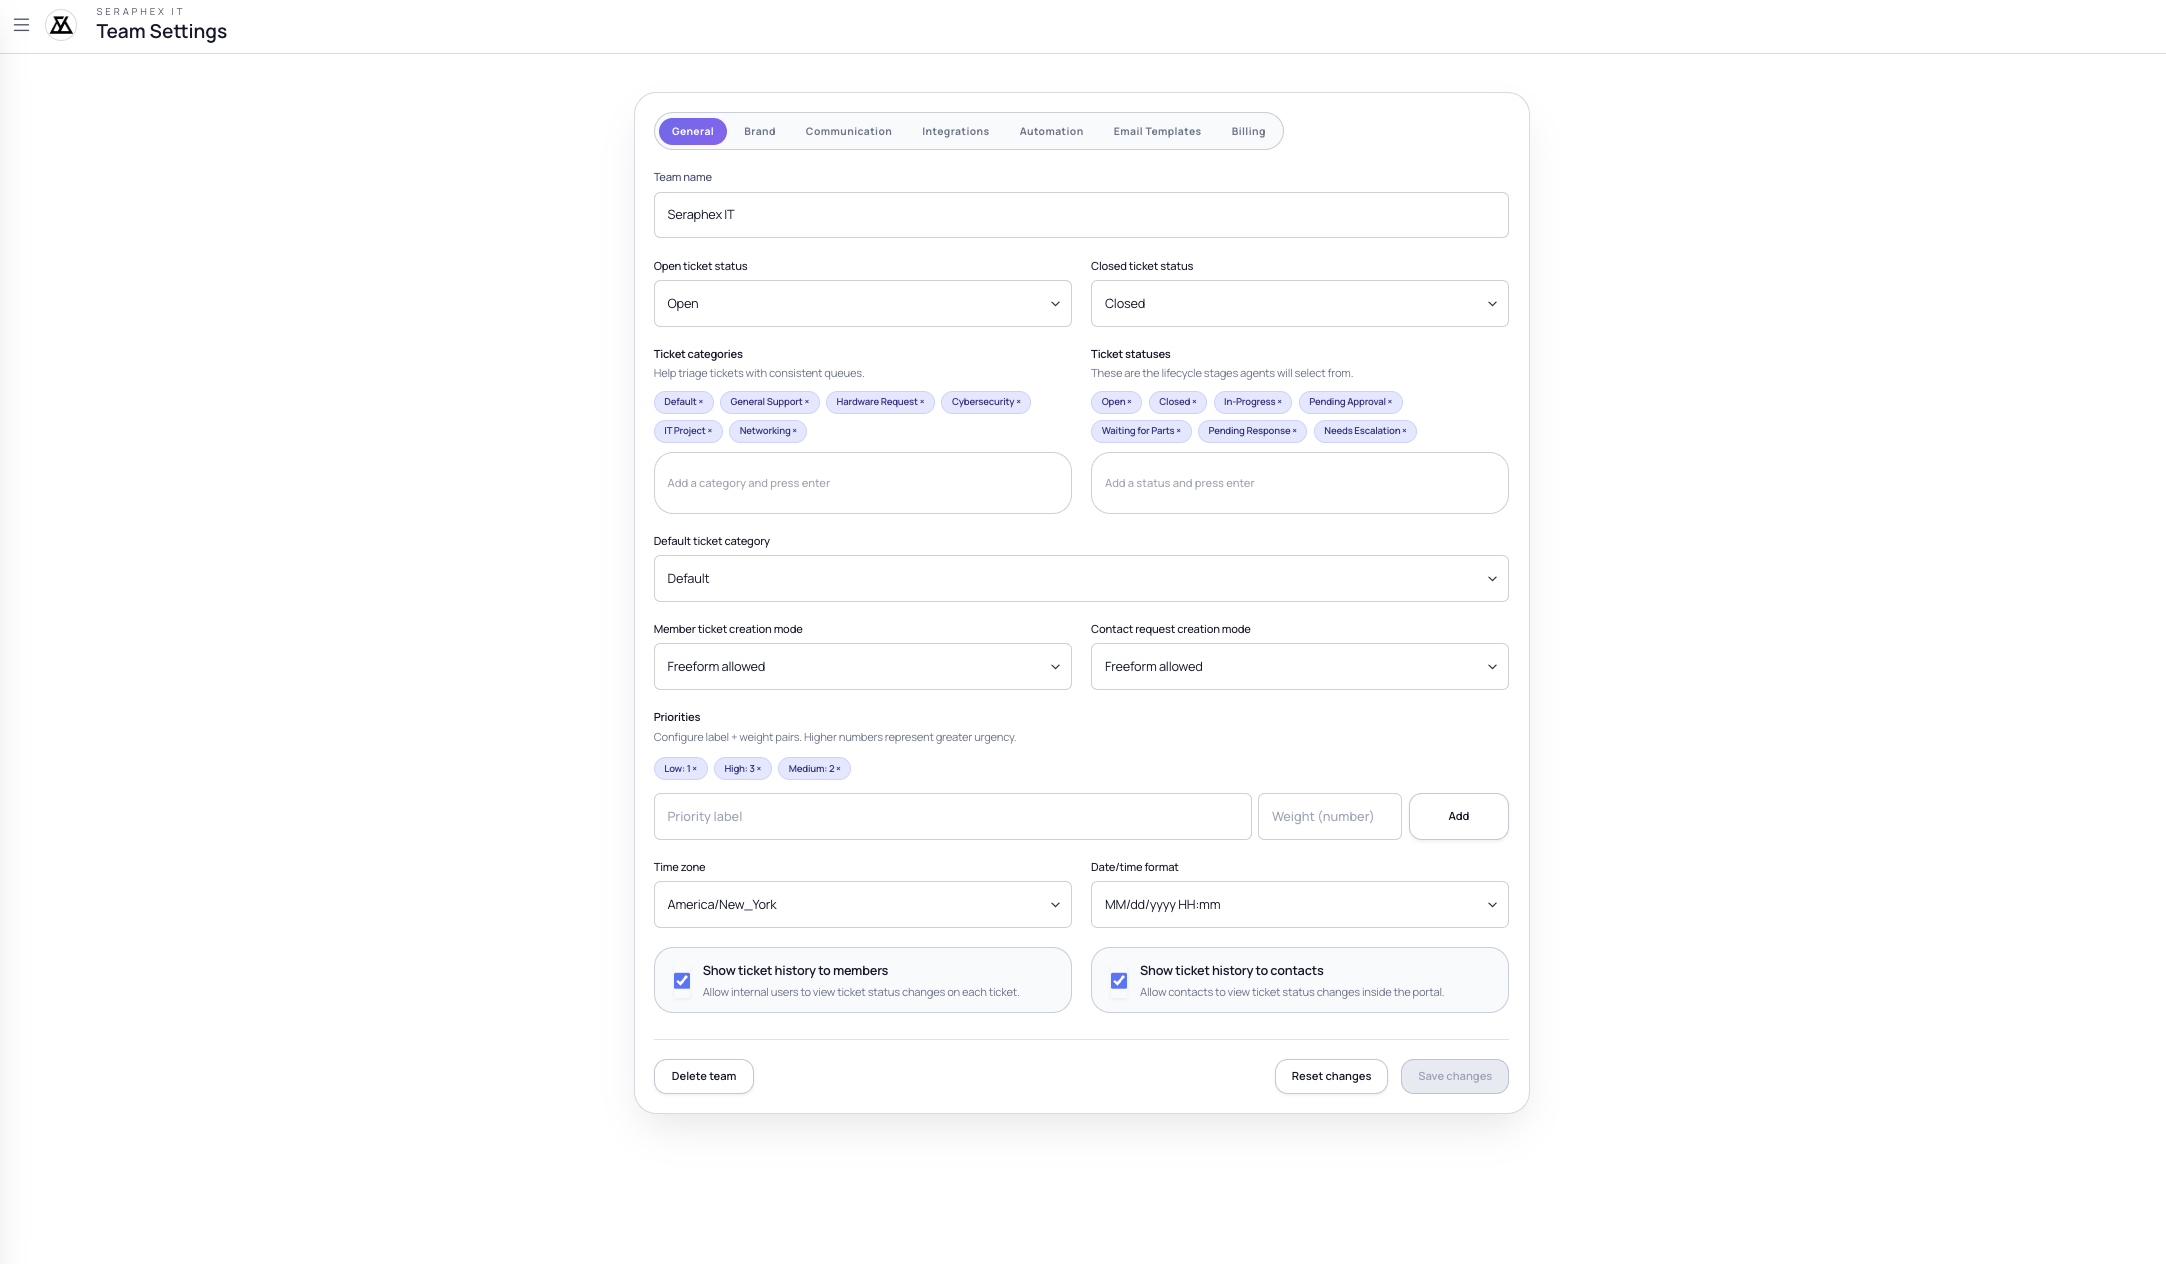Screen dimensions: 2166x1264
Task: Remove the Hardware Request category tag
Action: pyautogui.click(x=922, y=402)
